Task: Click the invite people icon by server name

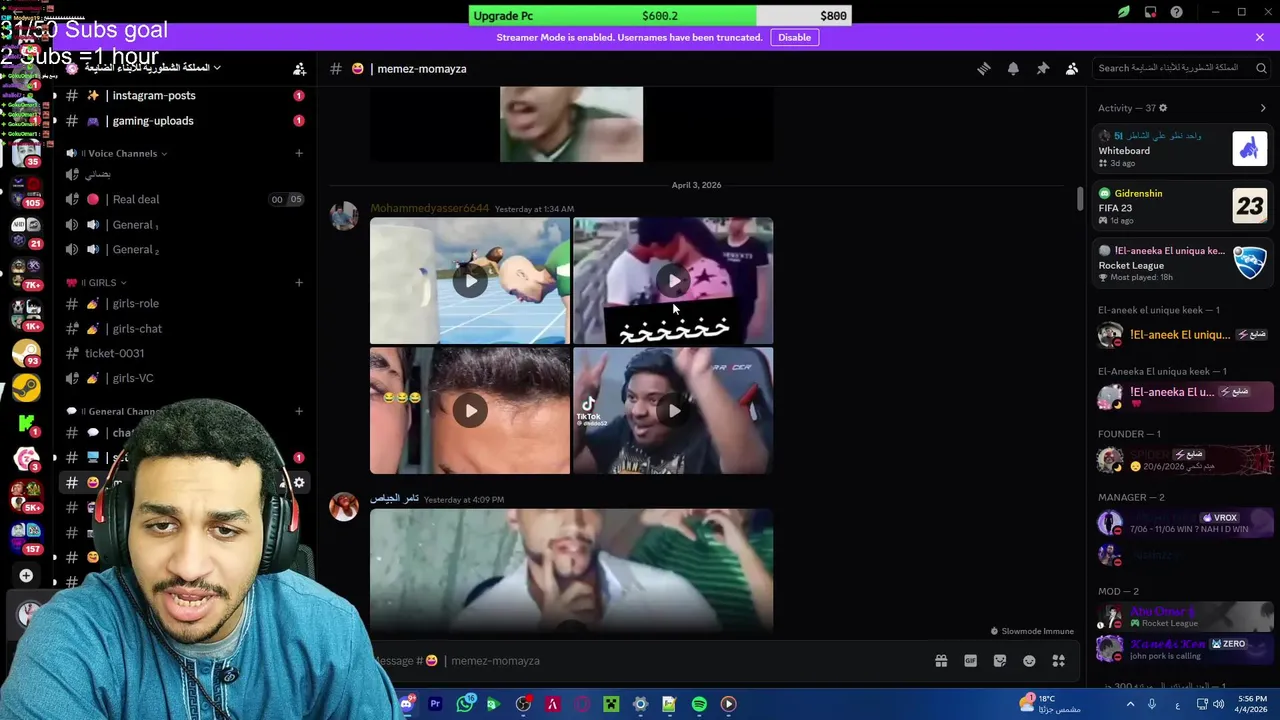Action: (299, 69)
